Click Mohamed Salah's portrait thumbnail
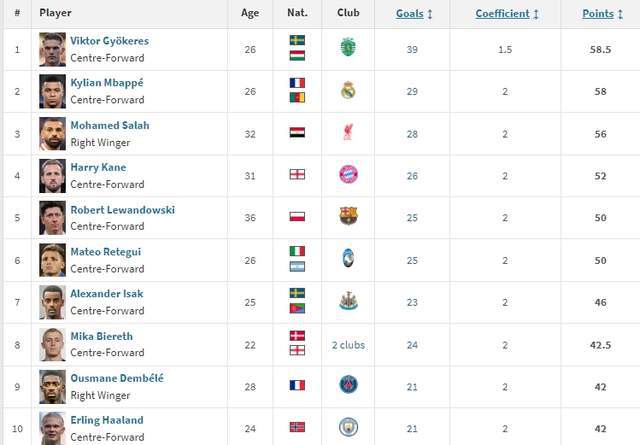640x445 pixels. [x=52, y=132]
